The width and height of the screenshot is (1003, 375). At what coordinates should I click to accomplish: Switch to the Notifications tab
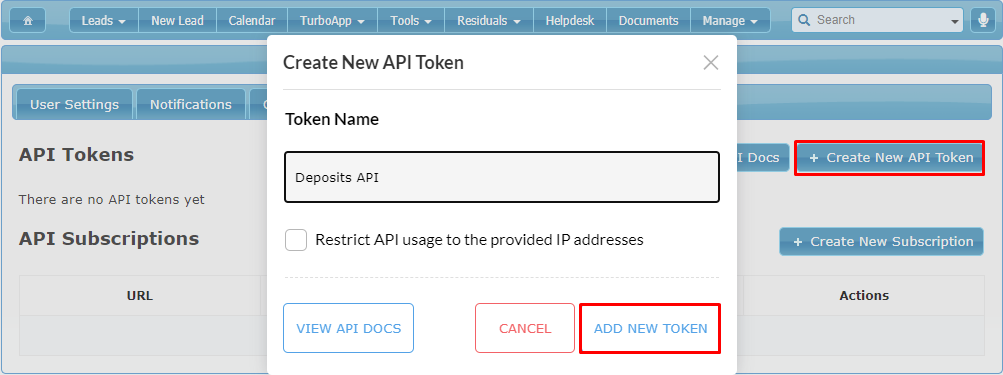point(191,104)
